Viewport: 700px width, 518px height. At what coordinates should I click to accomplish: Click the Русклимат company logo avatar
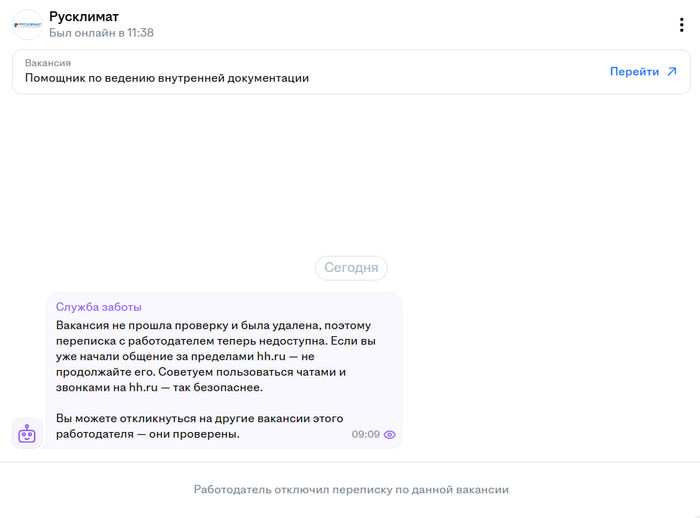tap(28, 25)
